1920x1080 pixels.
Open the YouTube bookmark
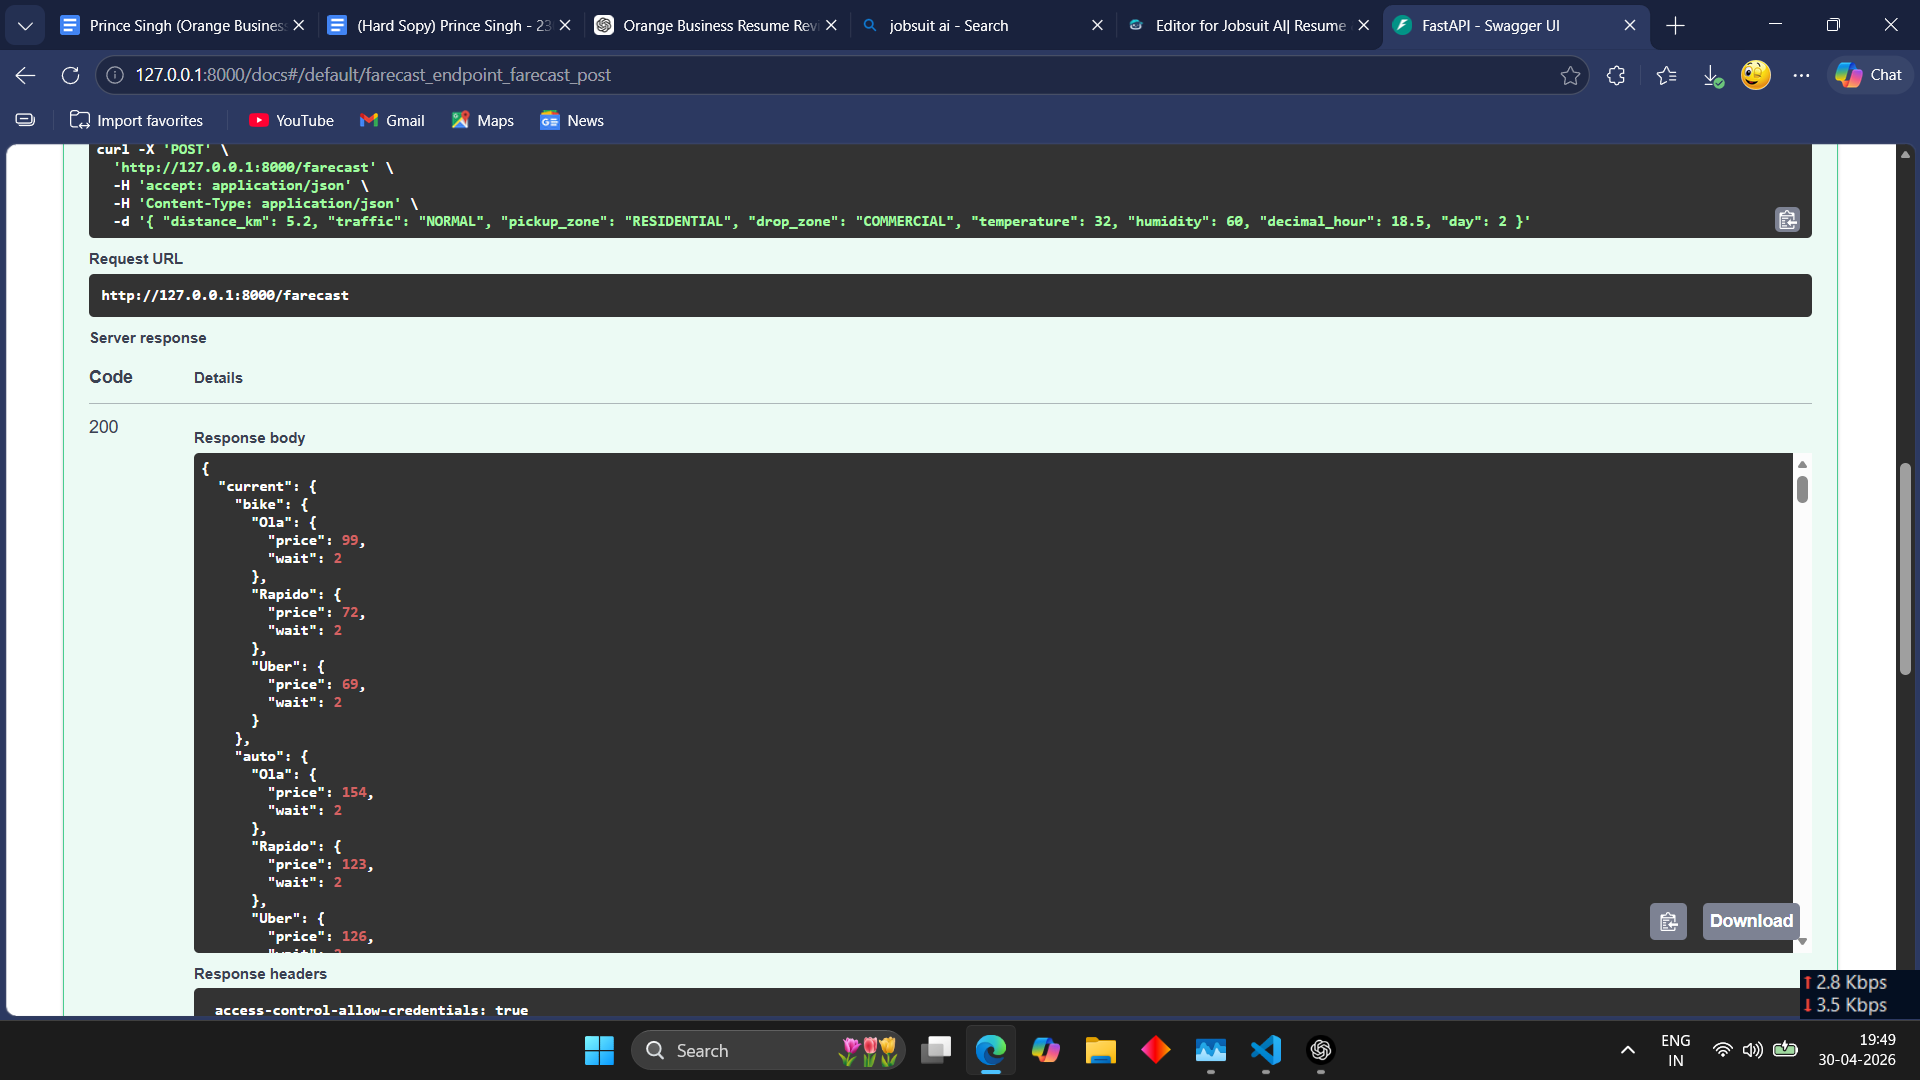(x=291, y=121)
